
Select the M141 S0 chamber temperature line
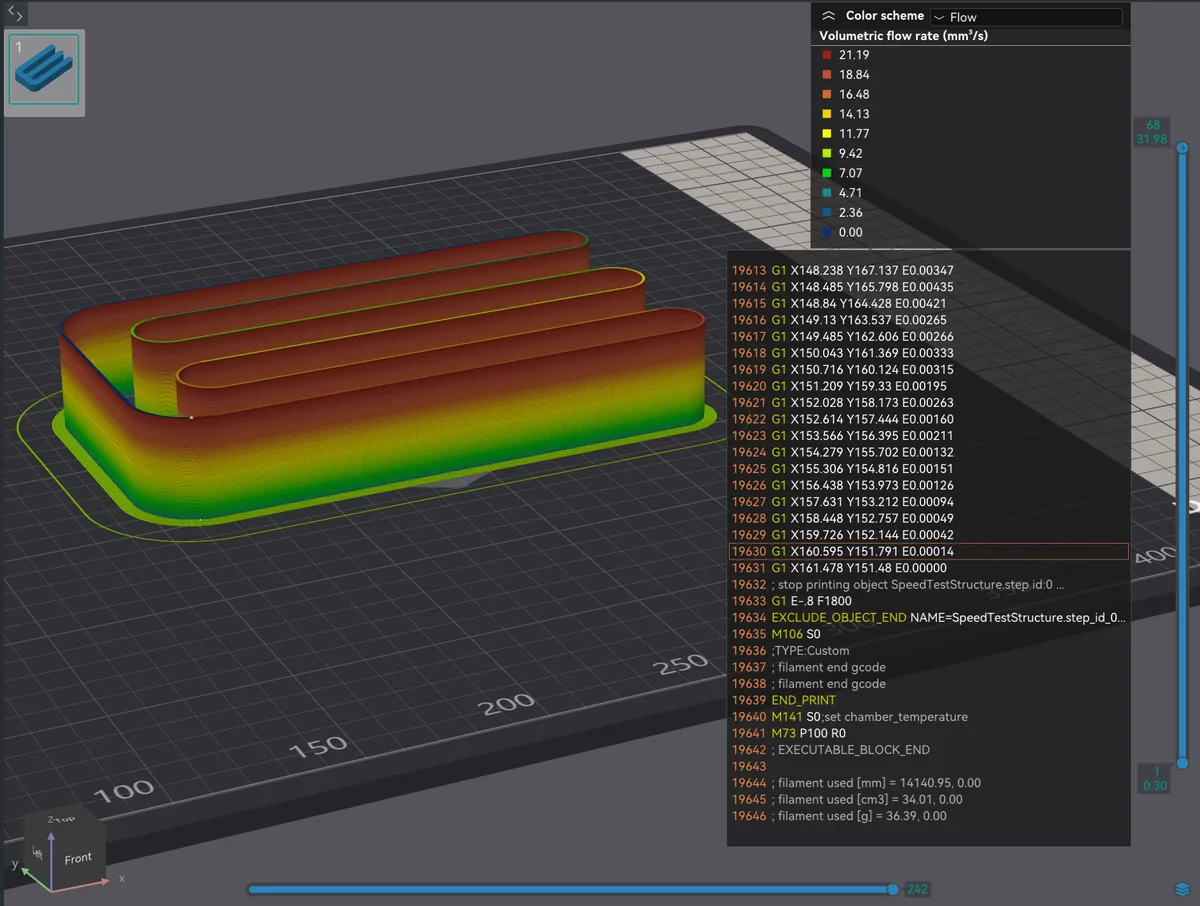pyautogui.click(x=928, y=716)
